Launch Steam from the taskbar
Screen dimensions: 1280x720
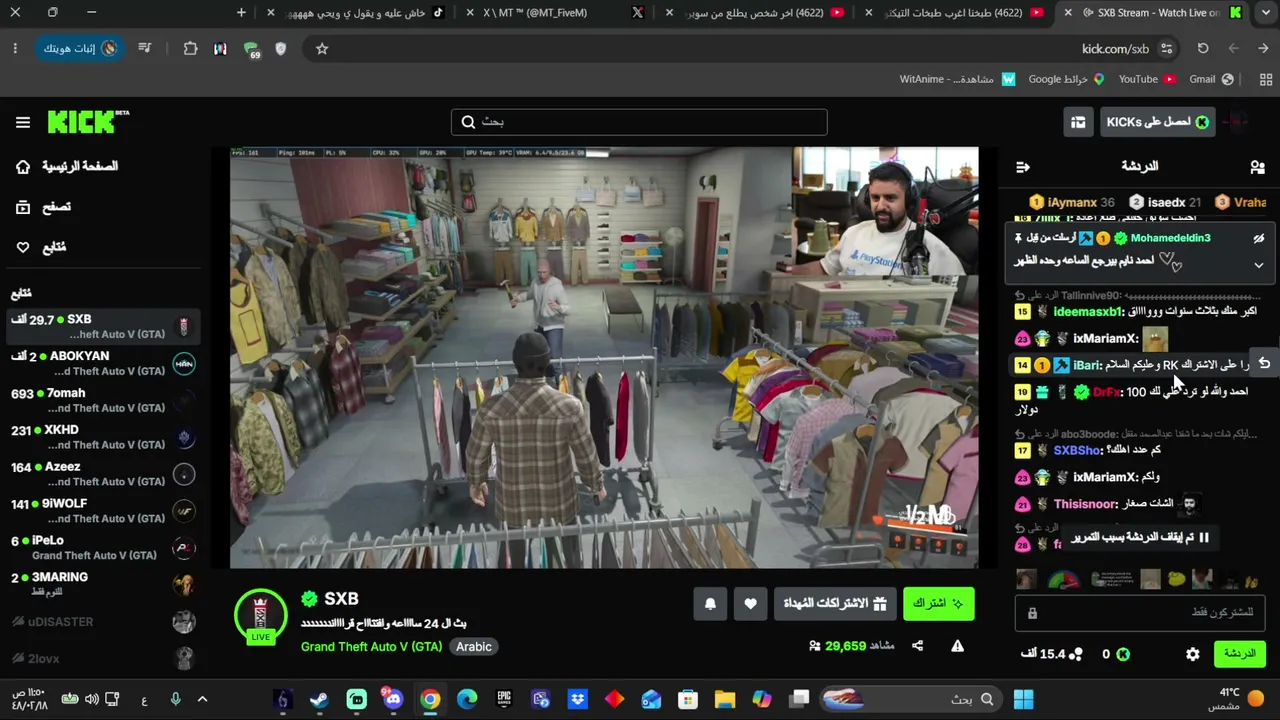pyautogui.click(x=319, y=699)
